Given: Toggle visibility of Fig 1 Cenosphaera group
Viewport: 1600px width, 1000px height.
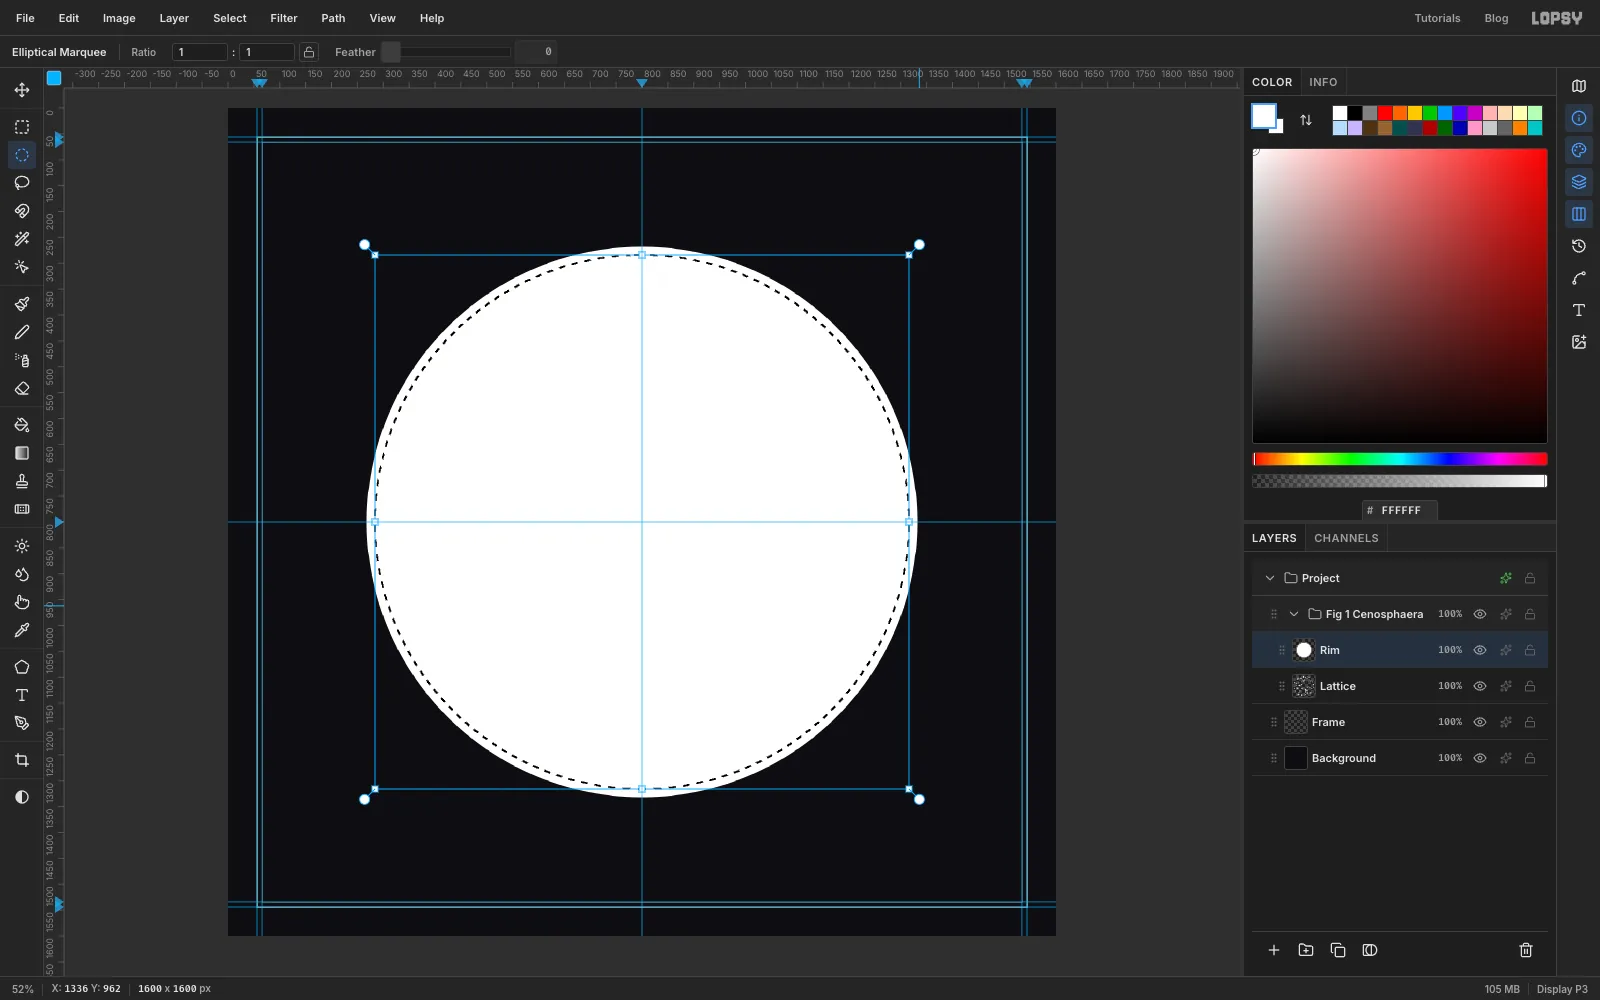Looking at the screenshot, I should pos(1480,614).
